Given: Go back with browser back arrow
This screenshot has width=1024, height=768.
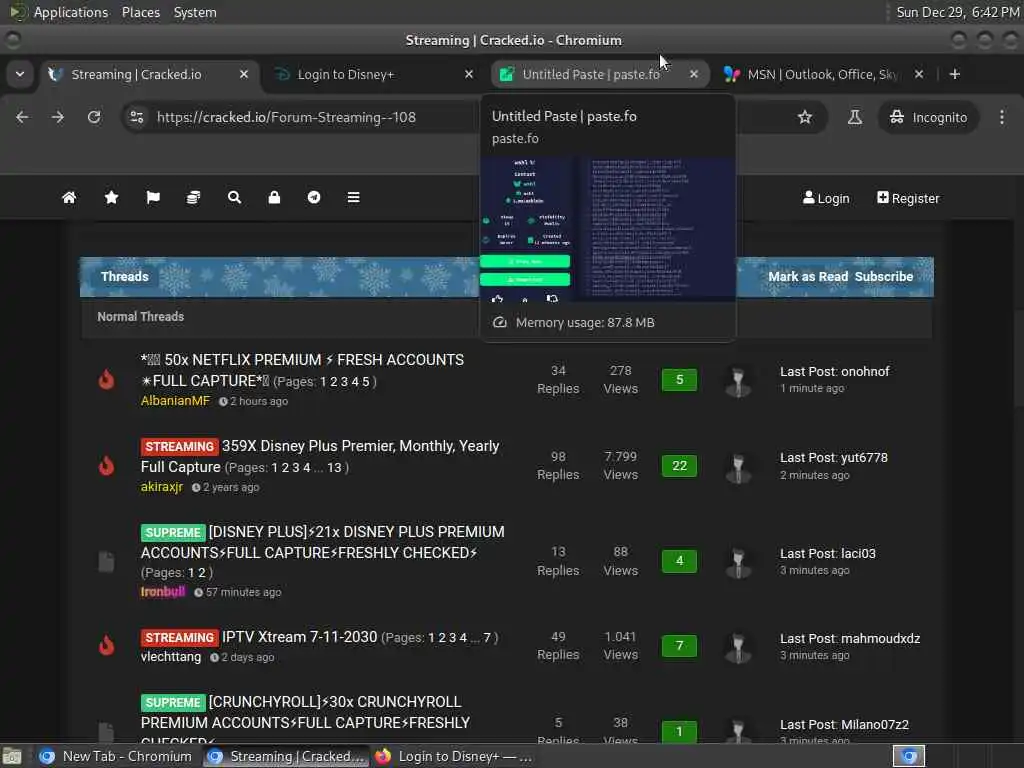Looking at the screenshot, I should 22,117.
